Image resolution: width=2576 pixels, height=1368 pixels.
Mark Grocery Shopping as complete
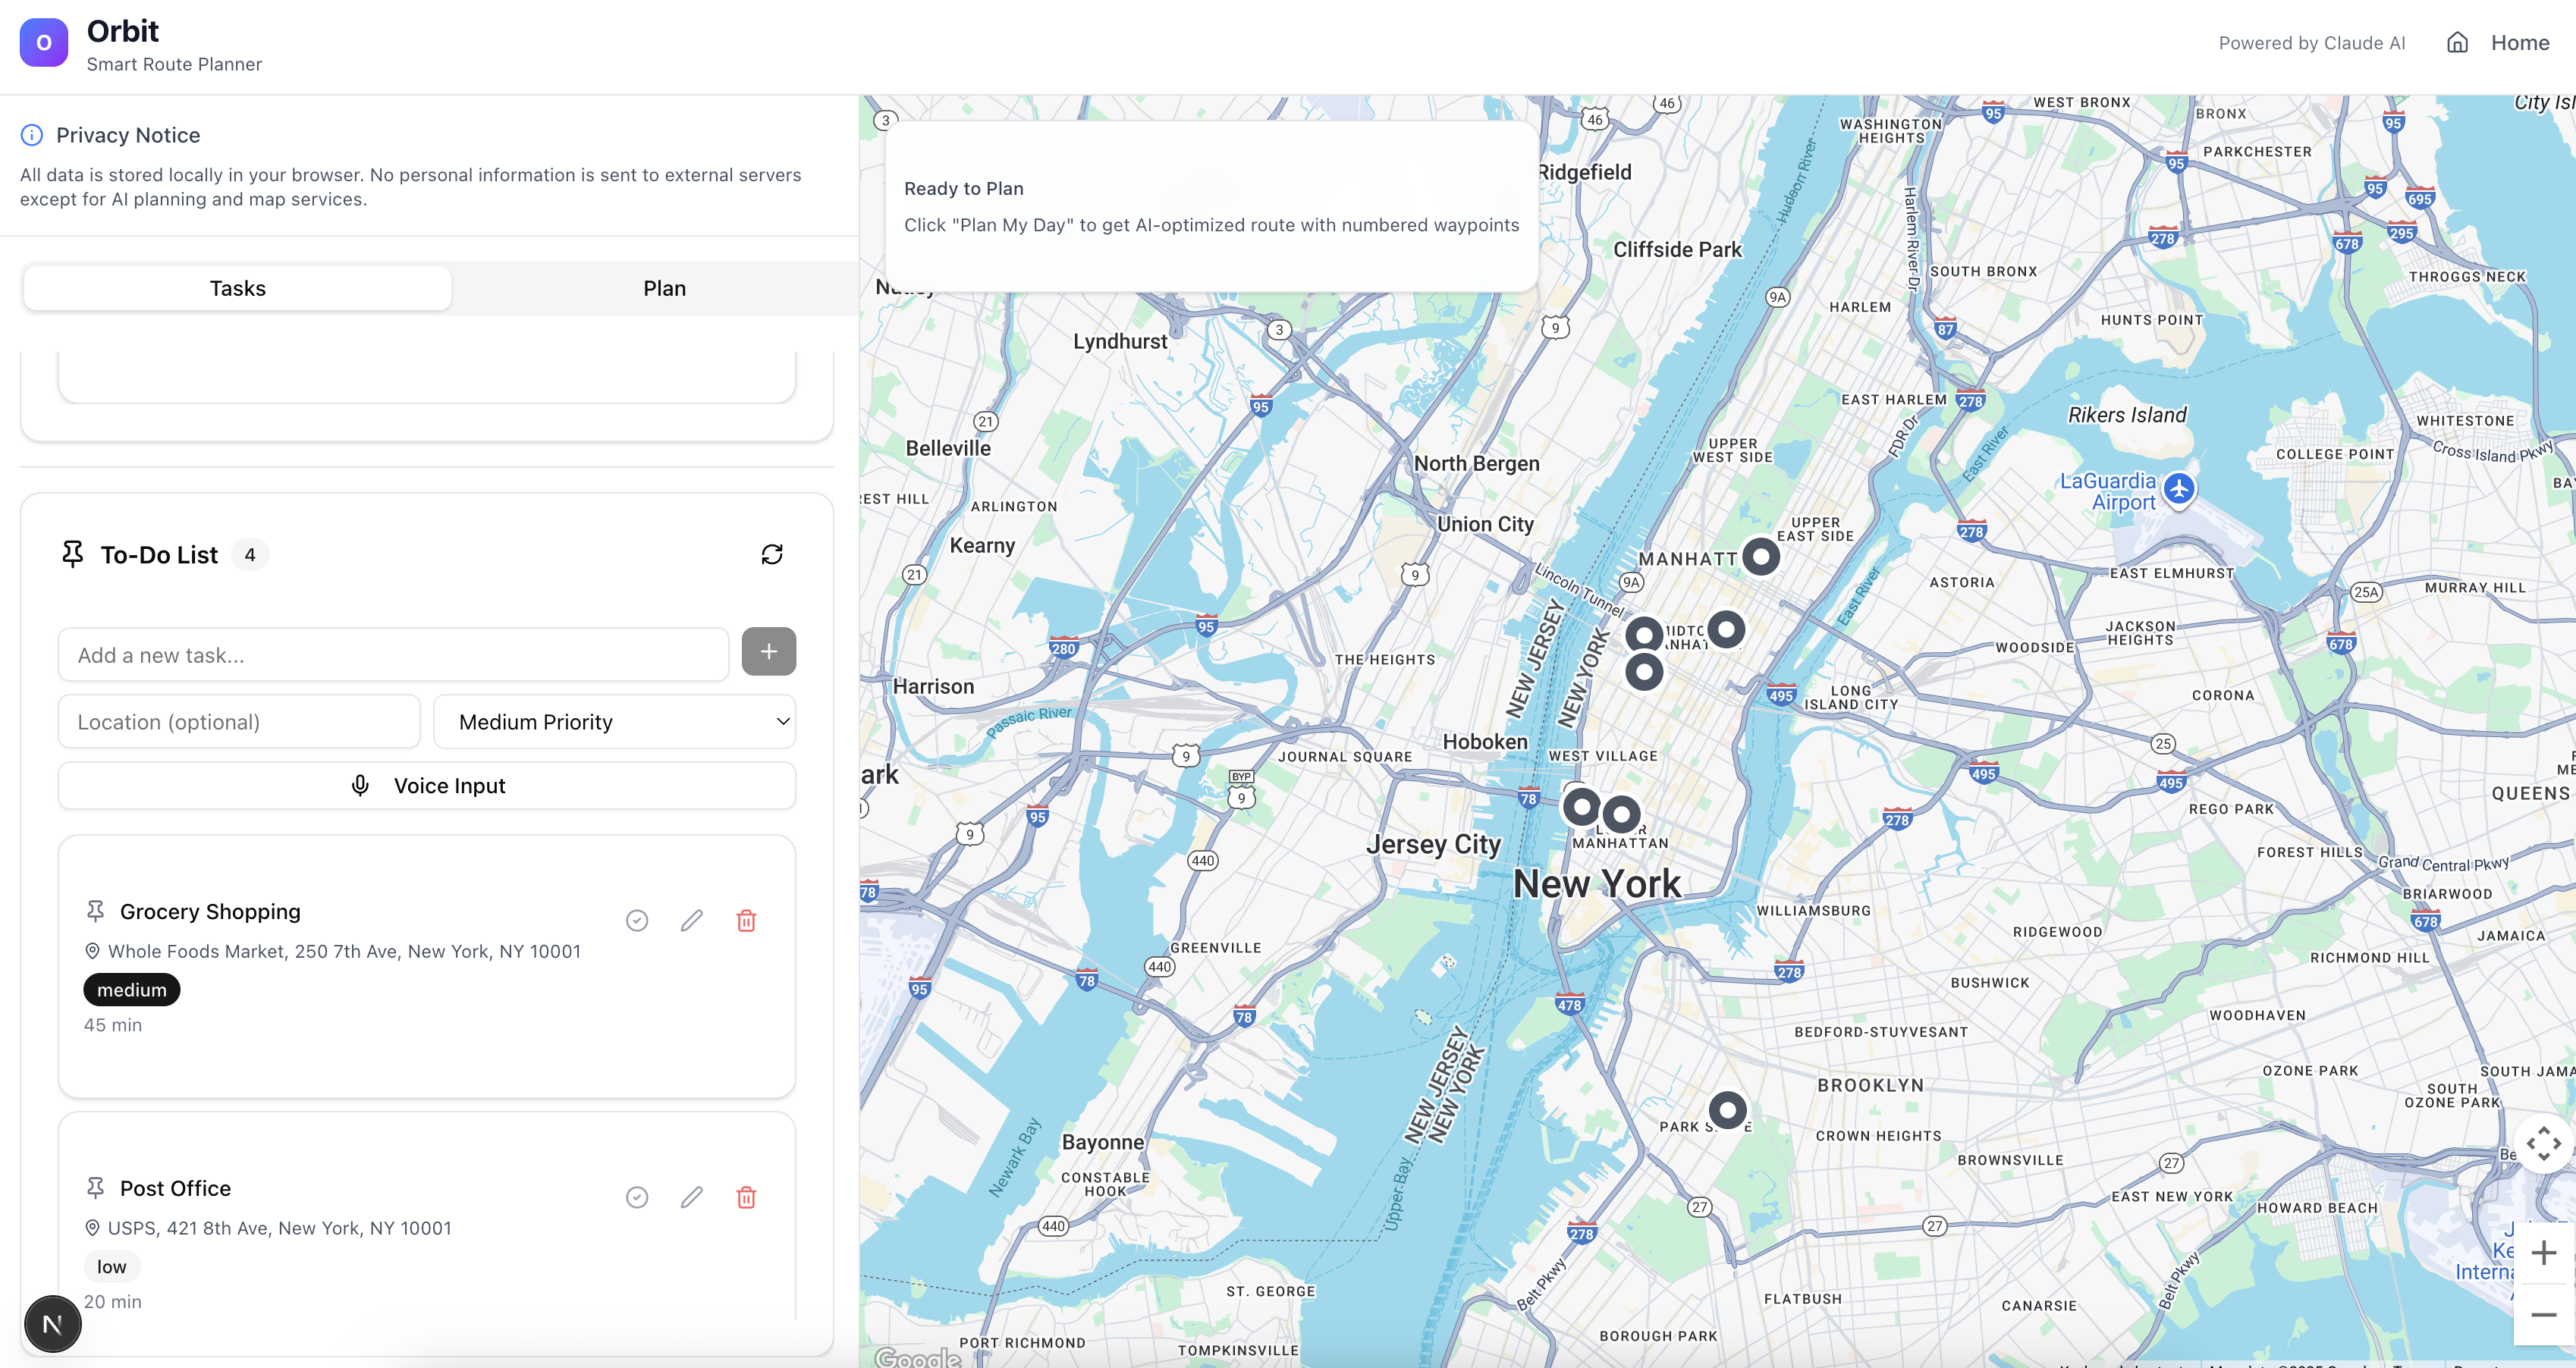tap(637, 920)
